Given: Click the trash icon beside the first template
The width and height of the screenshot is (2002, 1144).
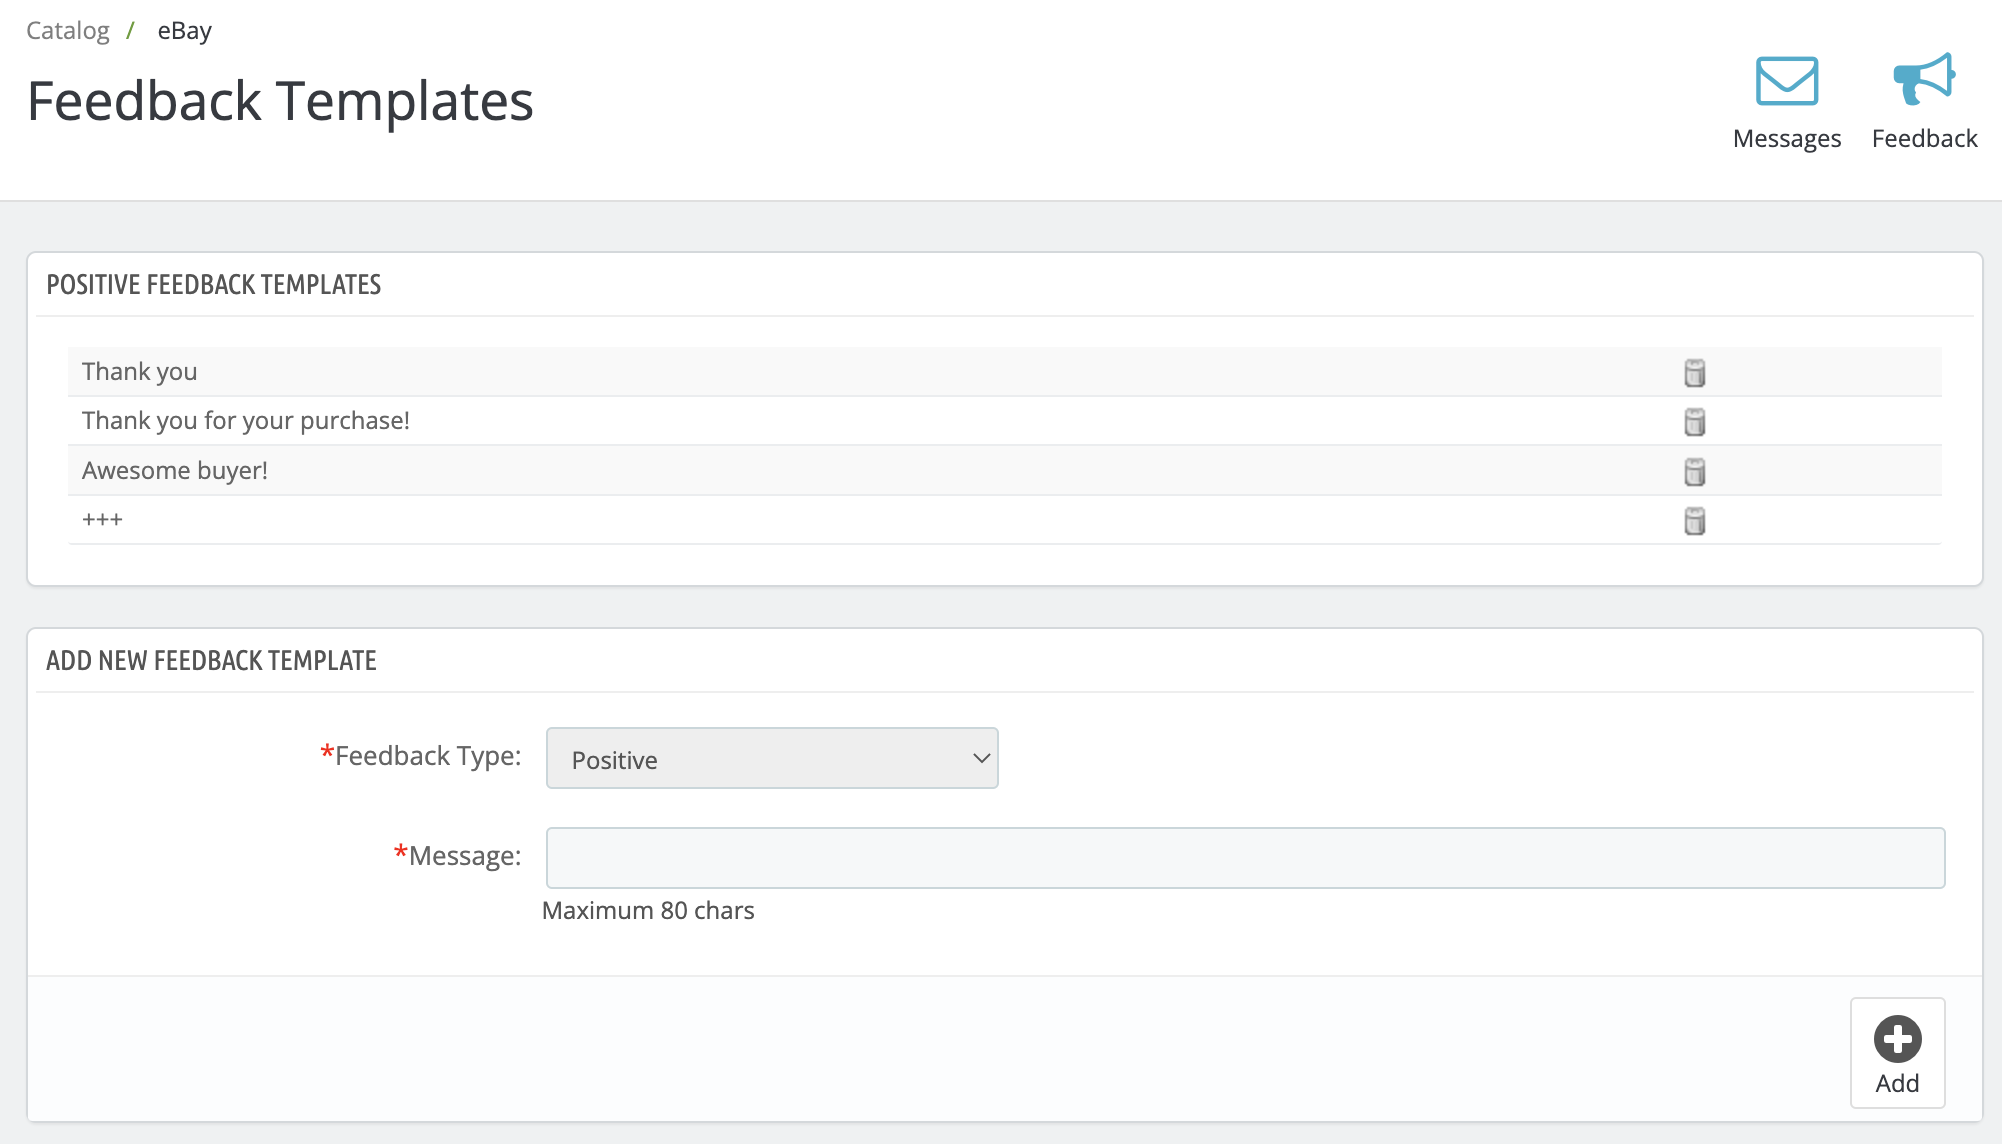Looking at the screenshot, I should coord(1694,372).
